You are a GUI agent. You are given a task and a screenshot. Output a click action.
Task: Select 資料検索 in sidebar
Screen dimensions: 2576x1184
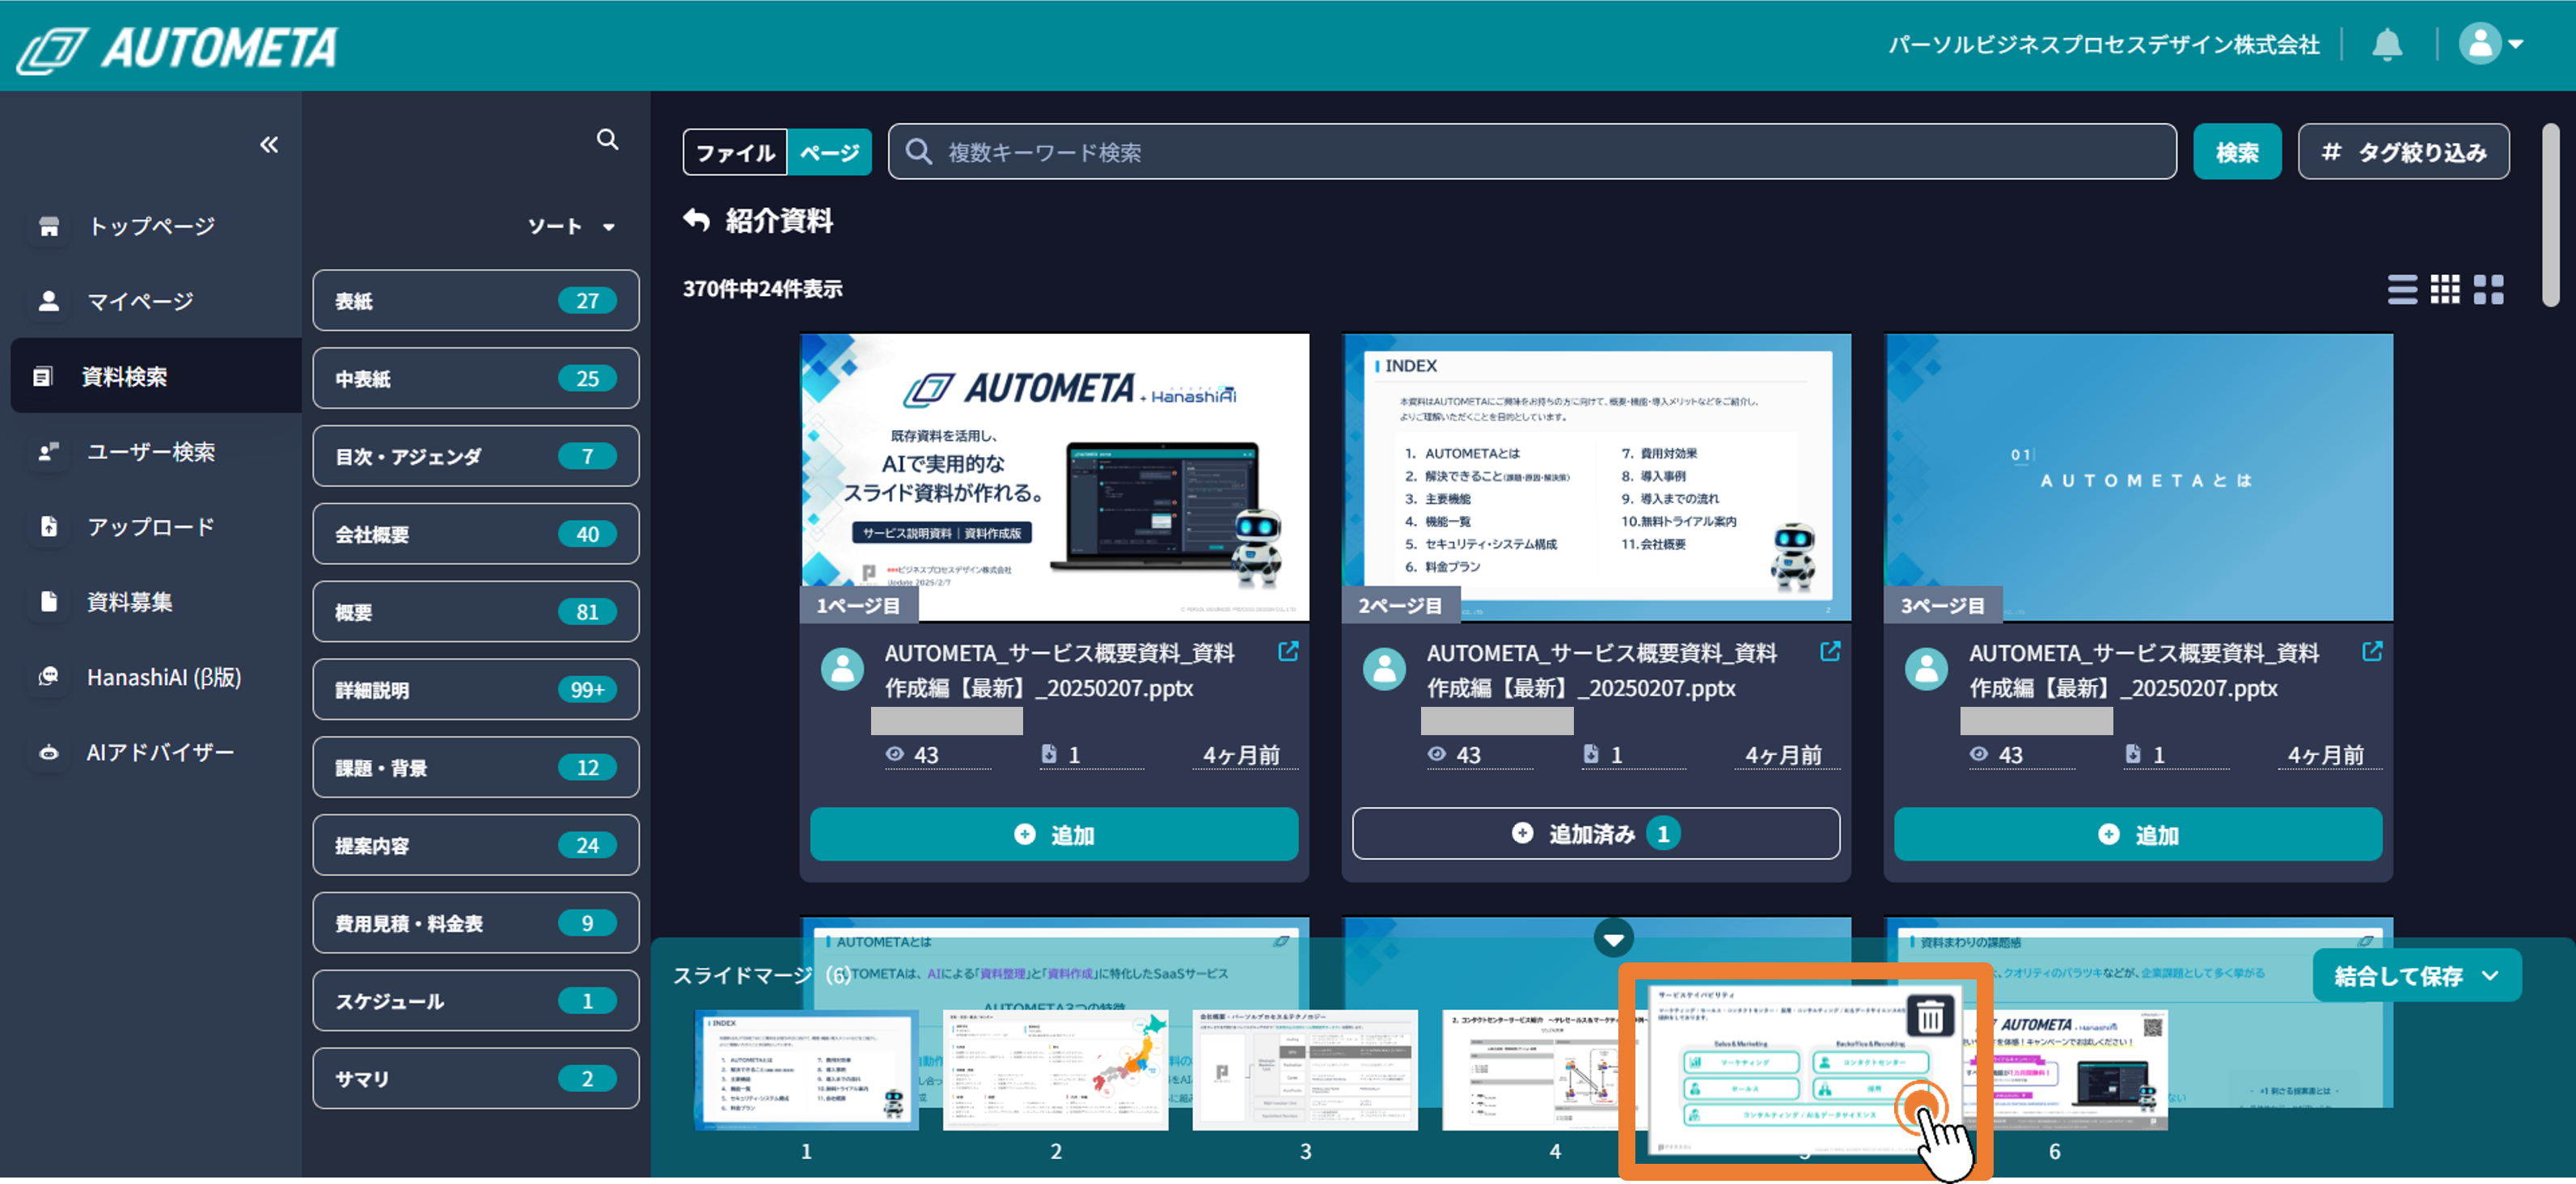[156, 376]
